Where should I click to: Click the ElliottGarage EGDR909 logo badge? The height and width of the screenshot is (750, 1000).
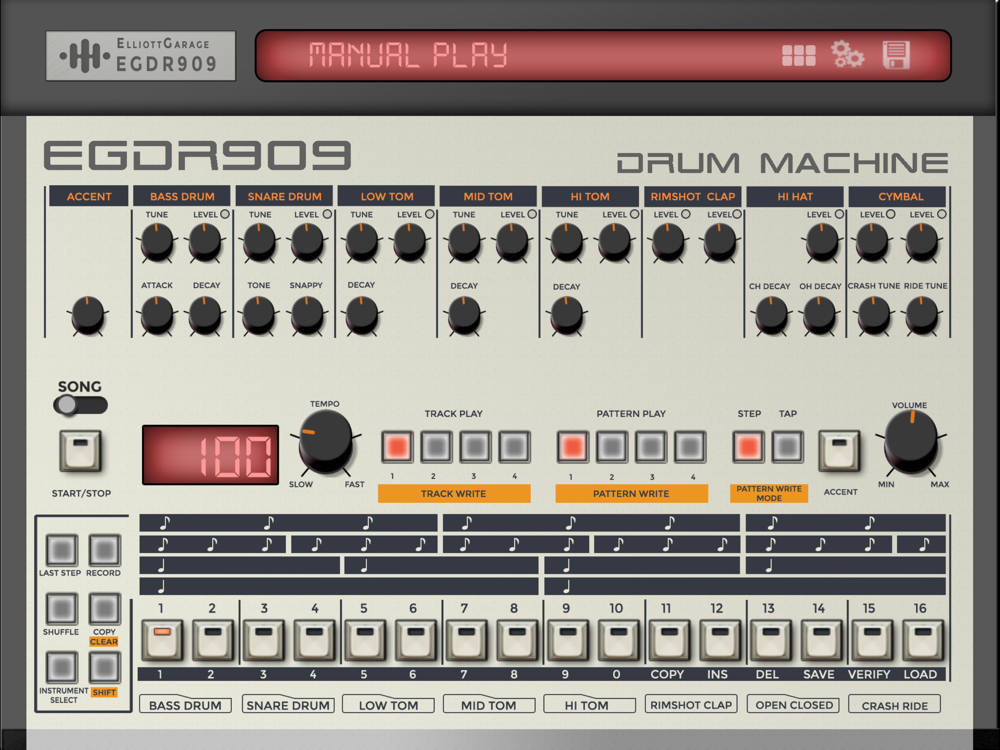pos(141,55)
